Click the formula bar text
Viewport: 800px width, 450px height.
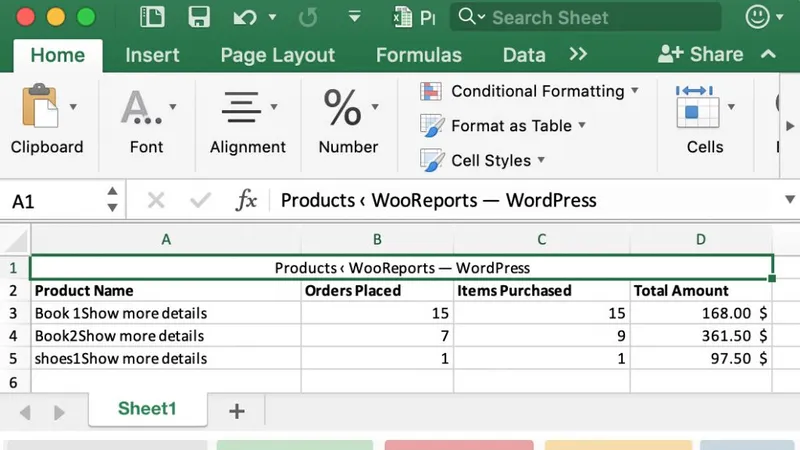[x=438, y=201]
